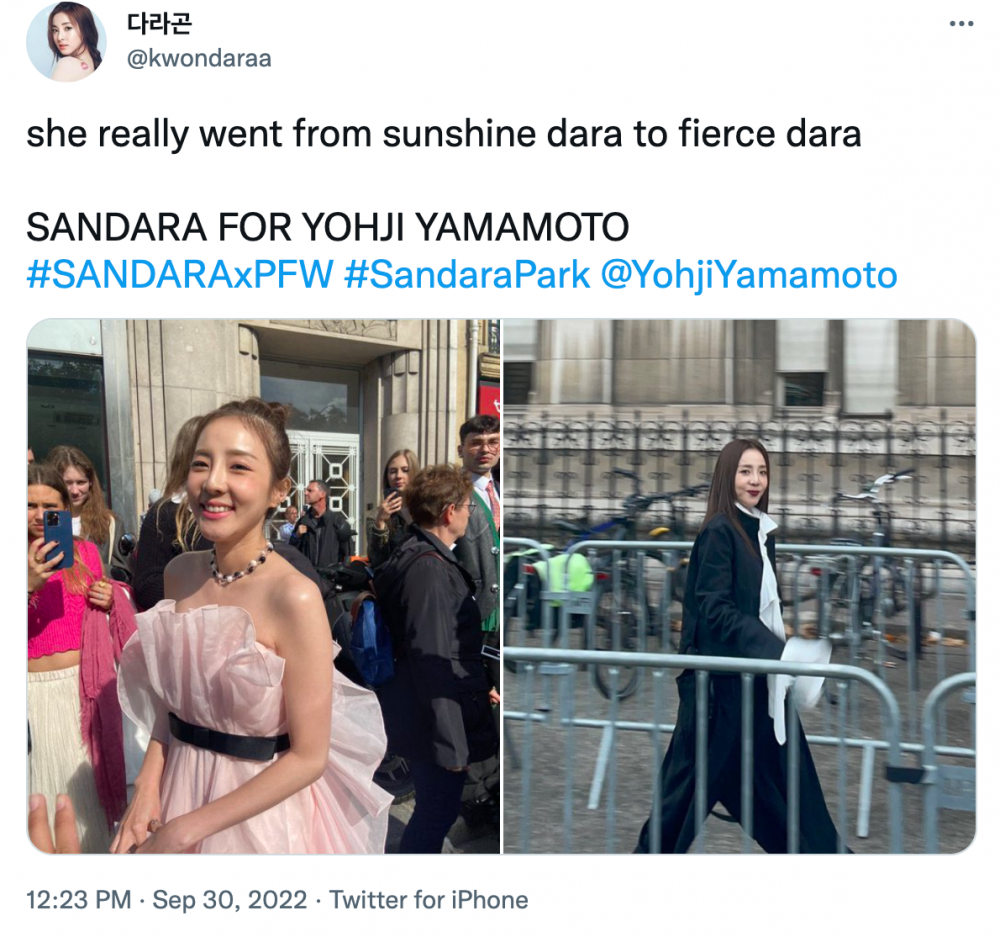The width and height of the screenshot is (1000, 937).
Task: Enlarge the right photo with black coat
Action: click(740, 586)
